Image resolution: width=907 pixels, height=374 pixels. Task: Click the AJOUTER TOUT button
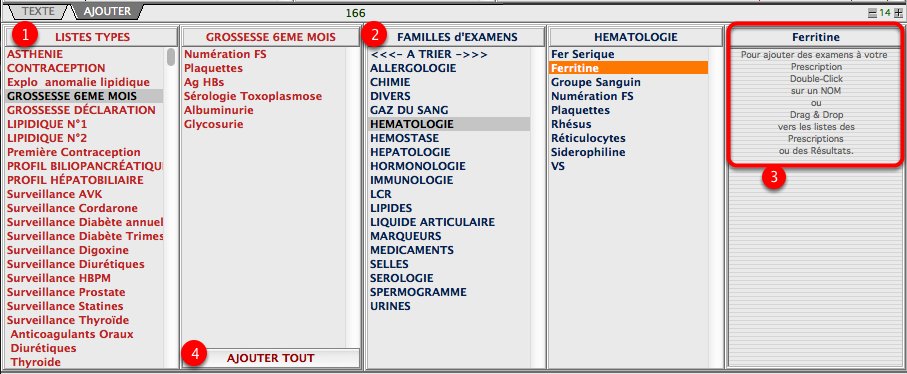point(271,358)
